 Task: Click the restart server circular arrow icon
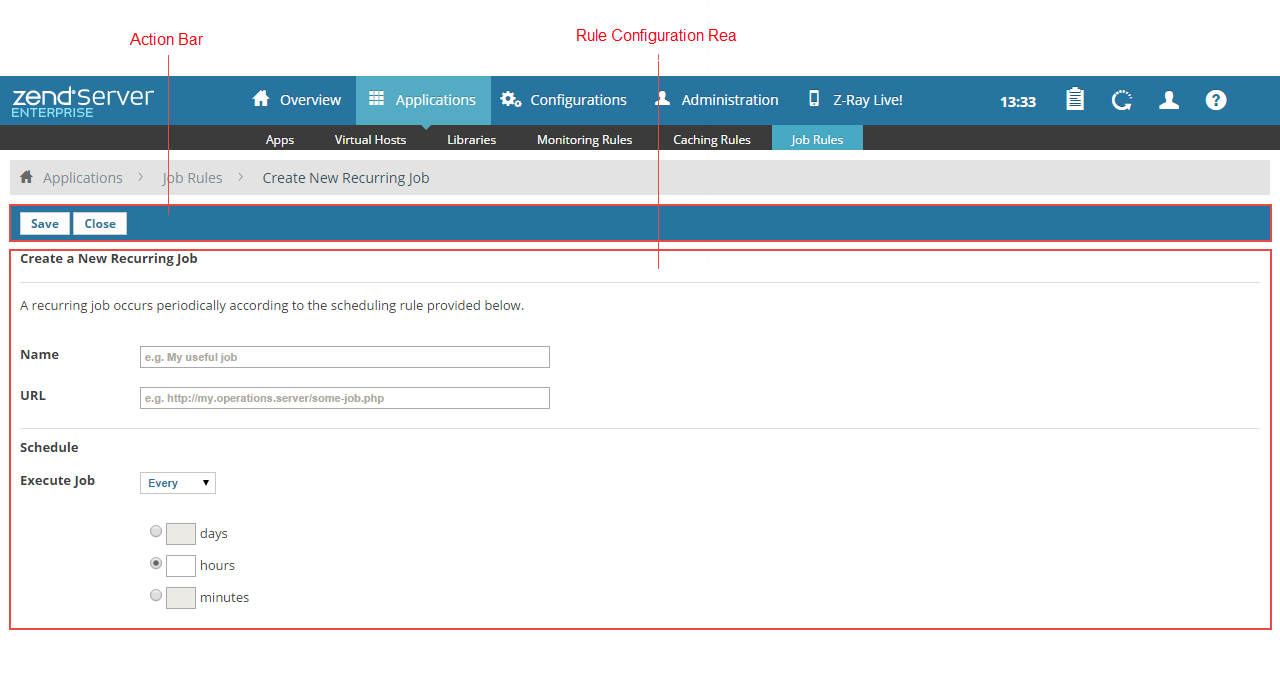[1122, 100]
